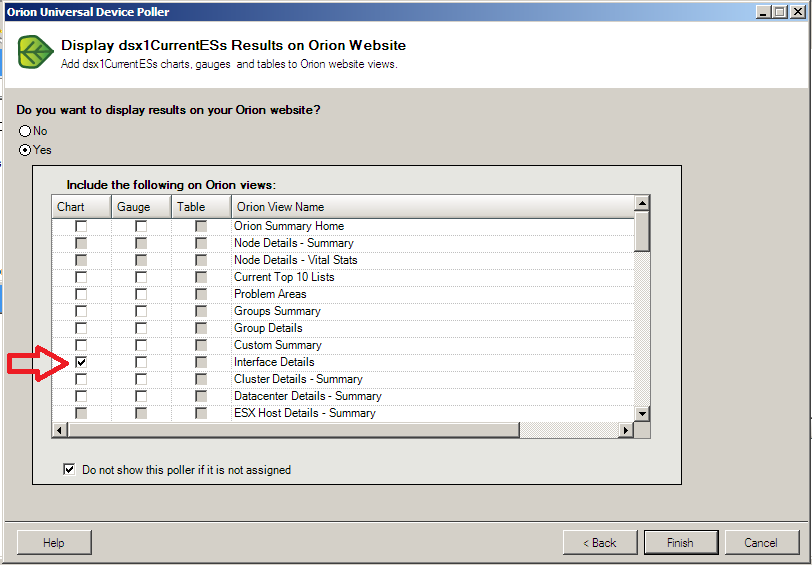Click the Cancel button
Viewport: 812px width, 565px height.
(x=762, y=542)
